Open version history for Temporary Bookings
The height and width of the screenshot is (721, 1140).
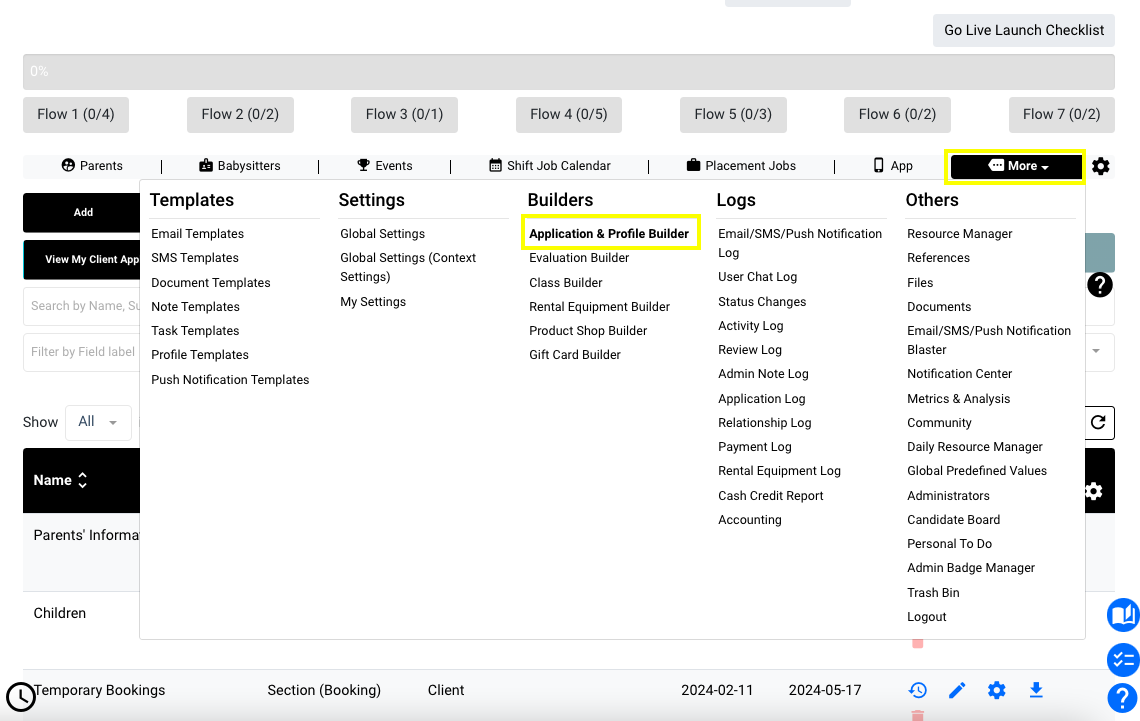pyautogui.click(x=917, y=690)
